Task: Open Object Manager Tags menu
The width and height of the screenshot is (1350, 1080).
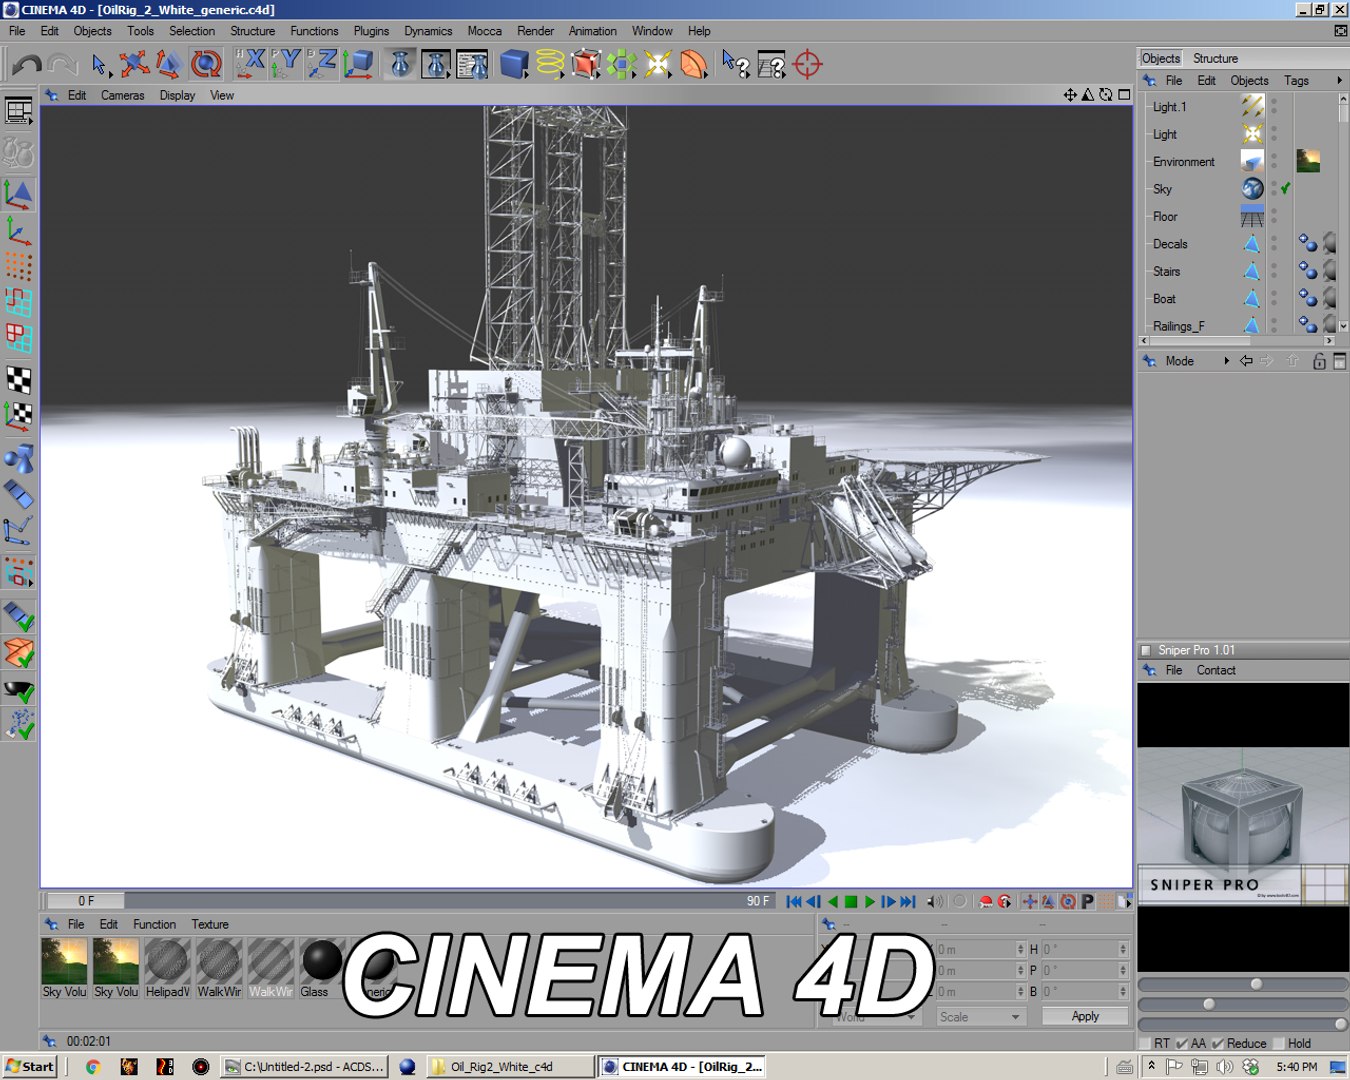Action: 1296,81
